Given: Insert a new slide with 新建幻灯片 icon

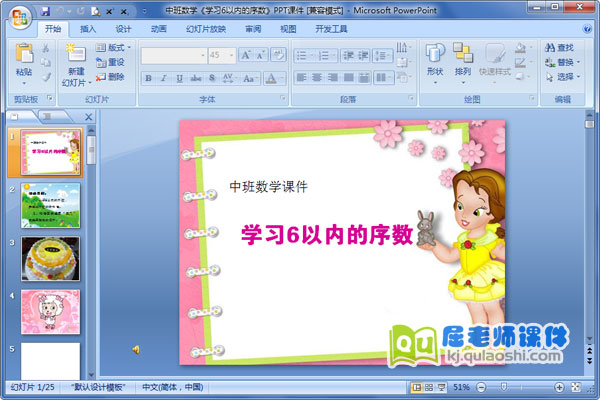Looking at the screenshot, I should [76, 53].
